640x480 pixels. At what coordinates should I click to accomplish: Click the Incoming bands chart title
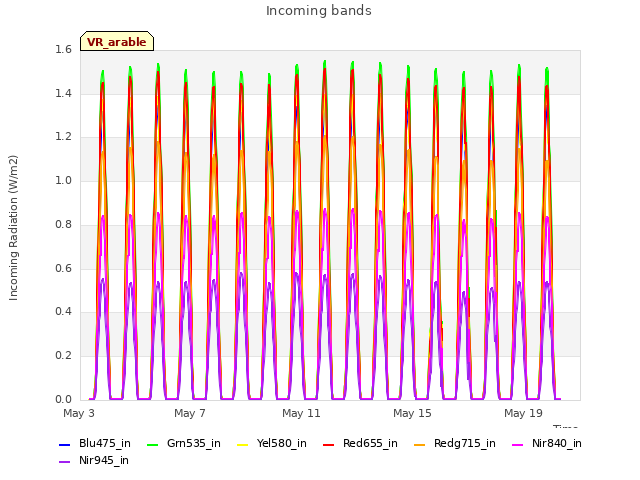[x=319, y=11]
